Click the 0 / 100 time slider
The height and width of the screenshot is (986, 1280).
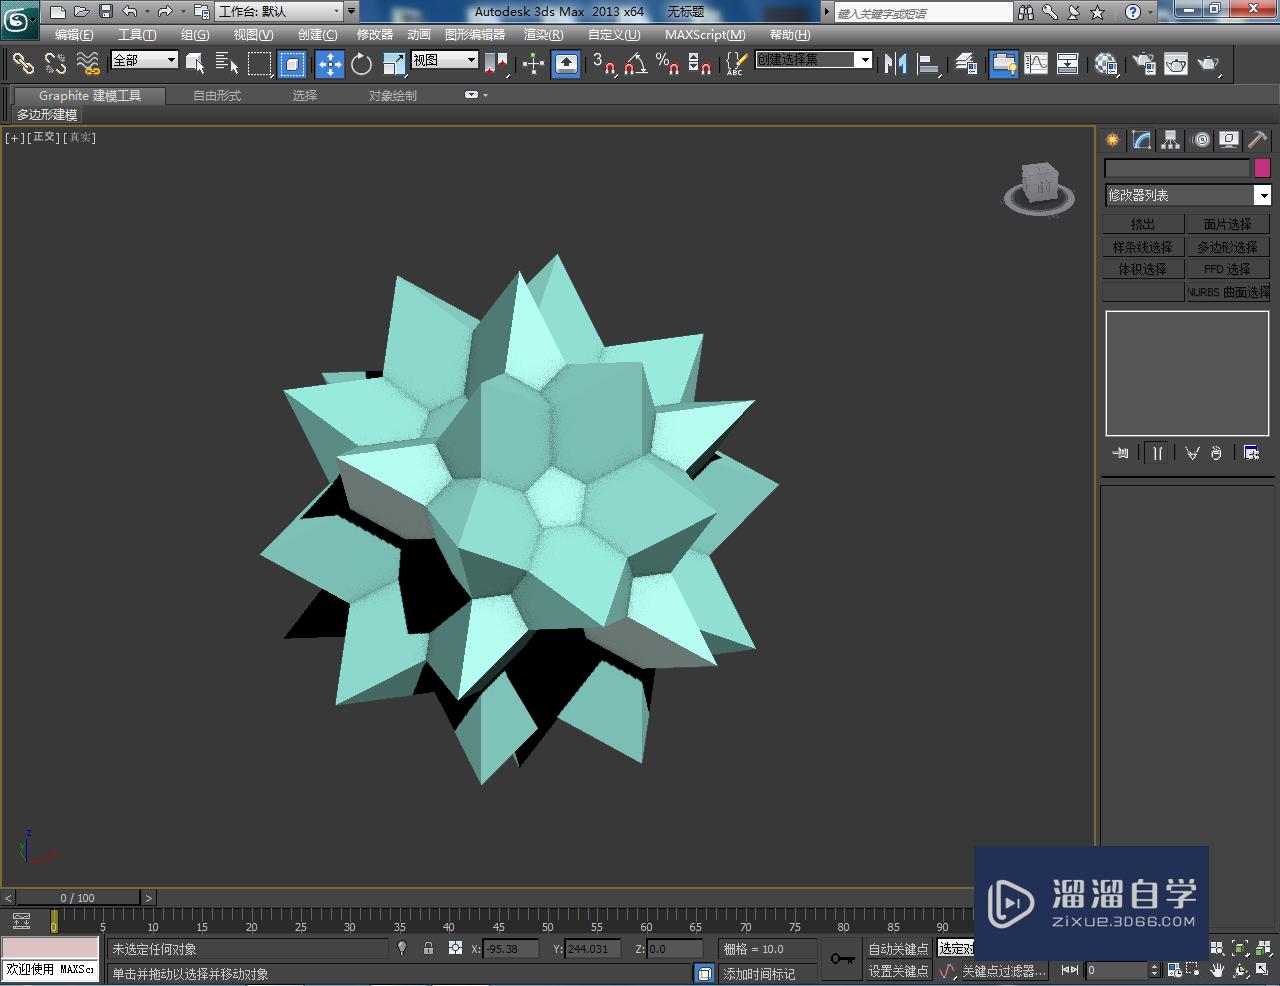(x=77, y=898)
